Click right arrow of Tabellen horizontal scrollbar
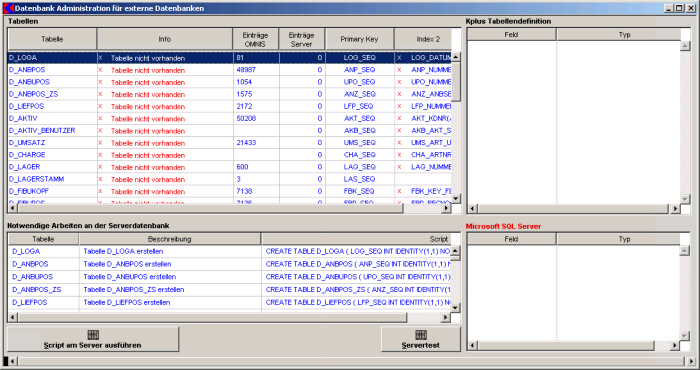The width and height of the screenshot is (700, 370). 446,208
